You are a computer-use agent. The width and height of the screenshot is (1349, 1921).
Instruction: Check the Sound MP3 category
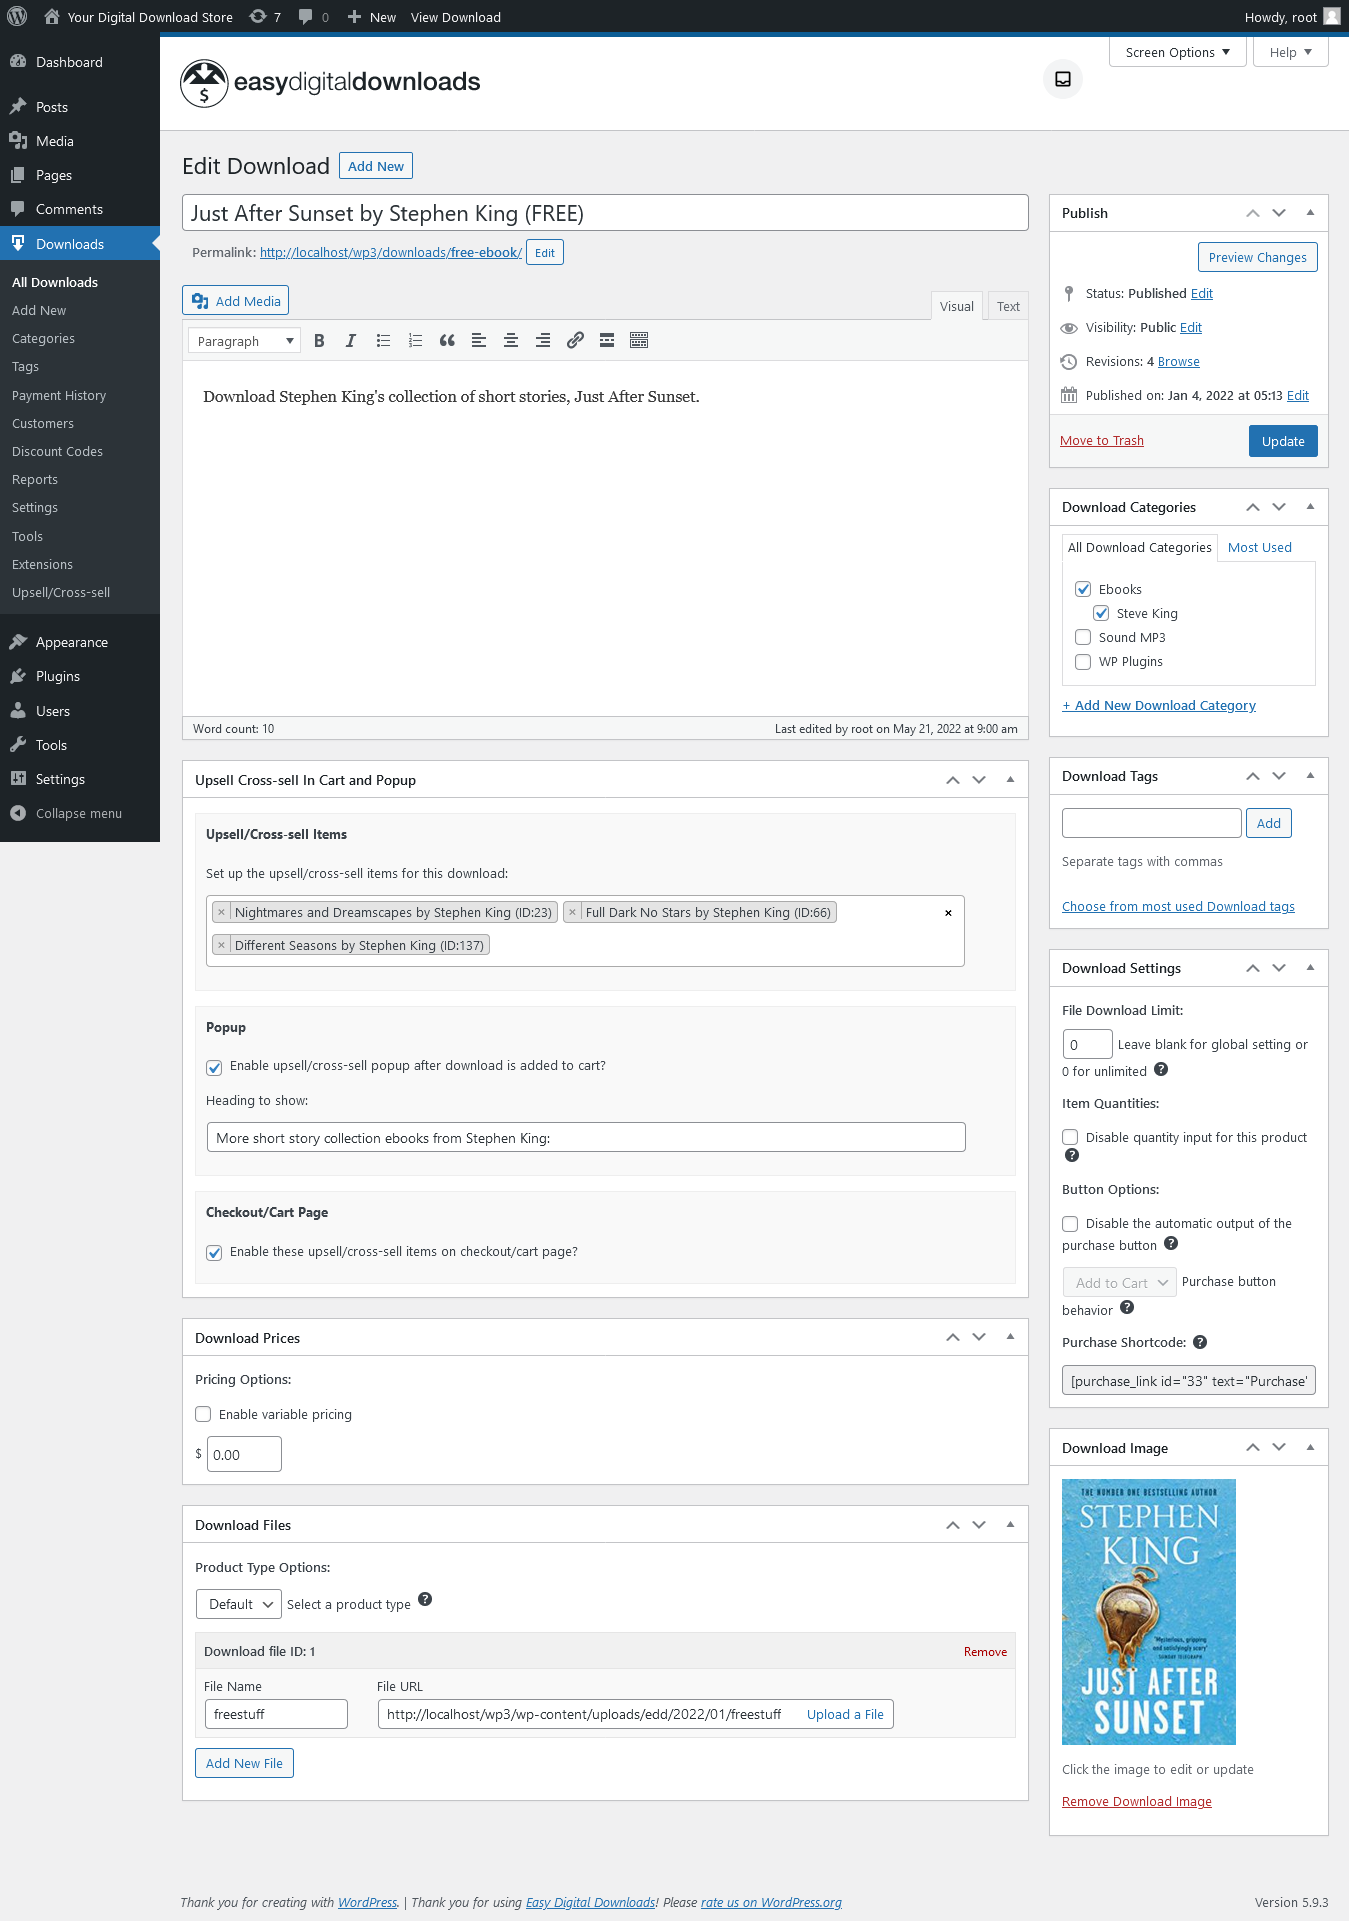(1083, 637)
